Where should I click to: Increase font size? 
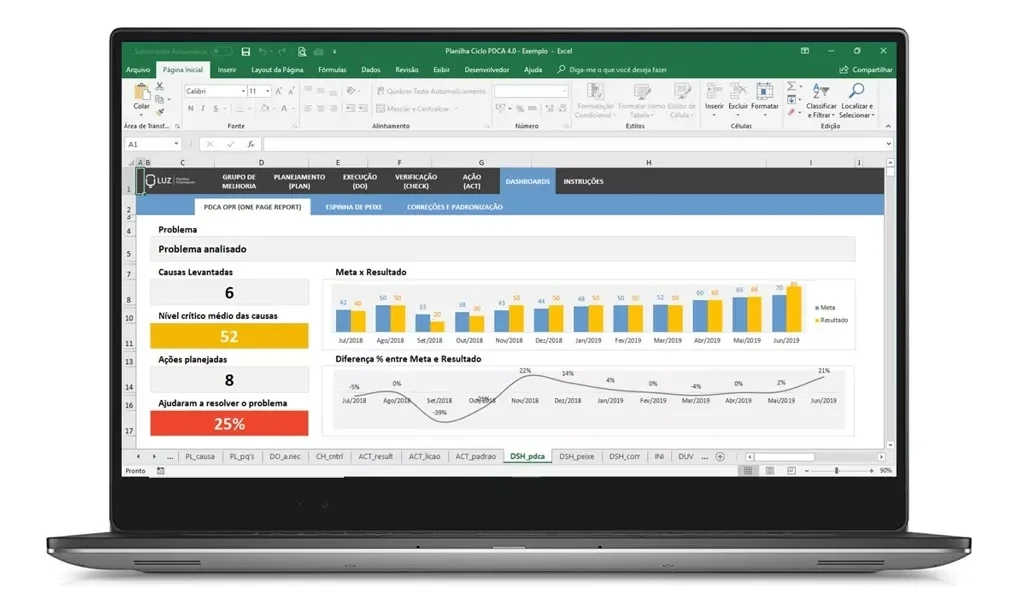(279, 92)
